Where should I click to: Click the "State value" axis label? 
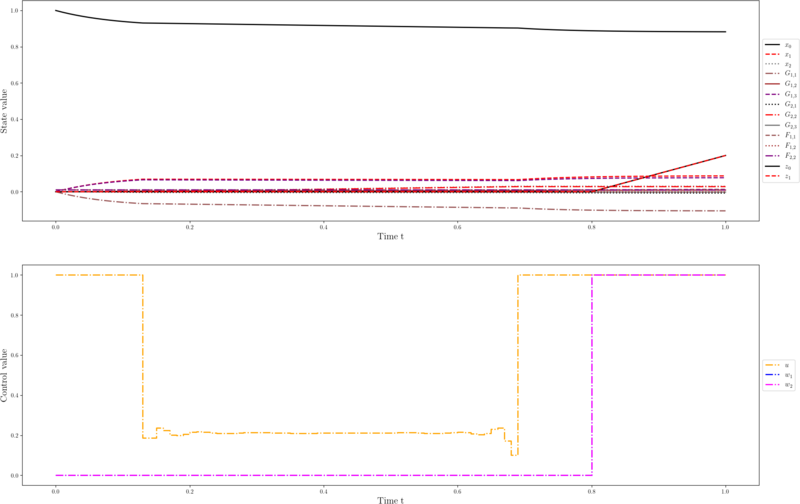pos(4,111)
